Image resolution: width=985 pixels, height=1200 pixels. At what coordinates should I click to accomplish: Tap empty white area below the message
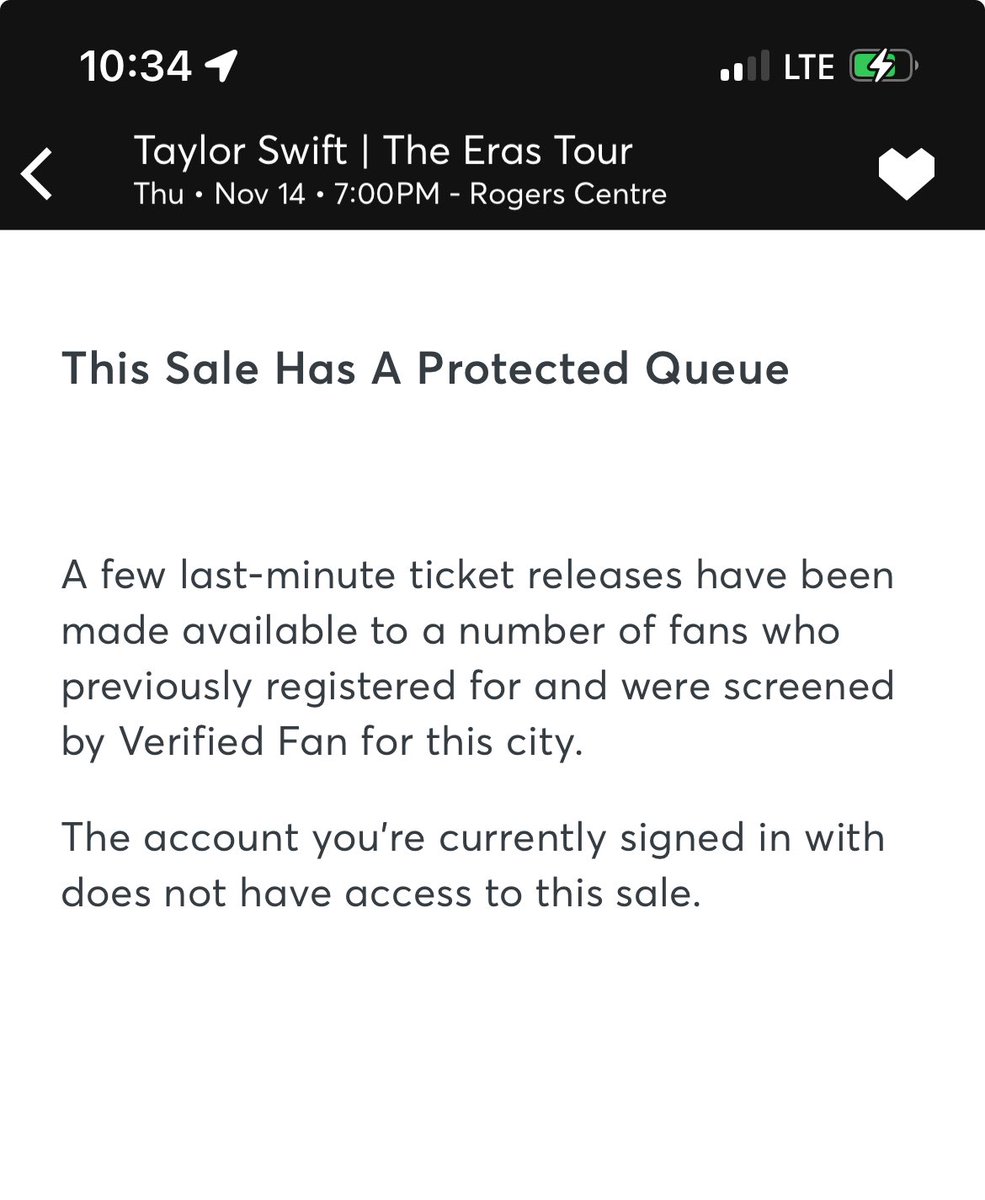pos(492,1060)
